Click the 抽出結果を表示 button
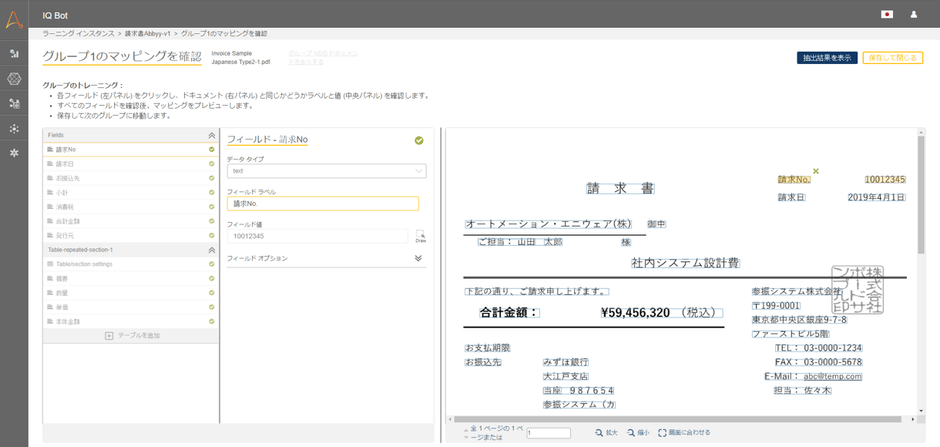 click(826, 58)
